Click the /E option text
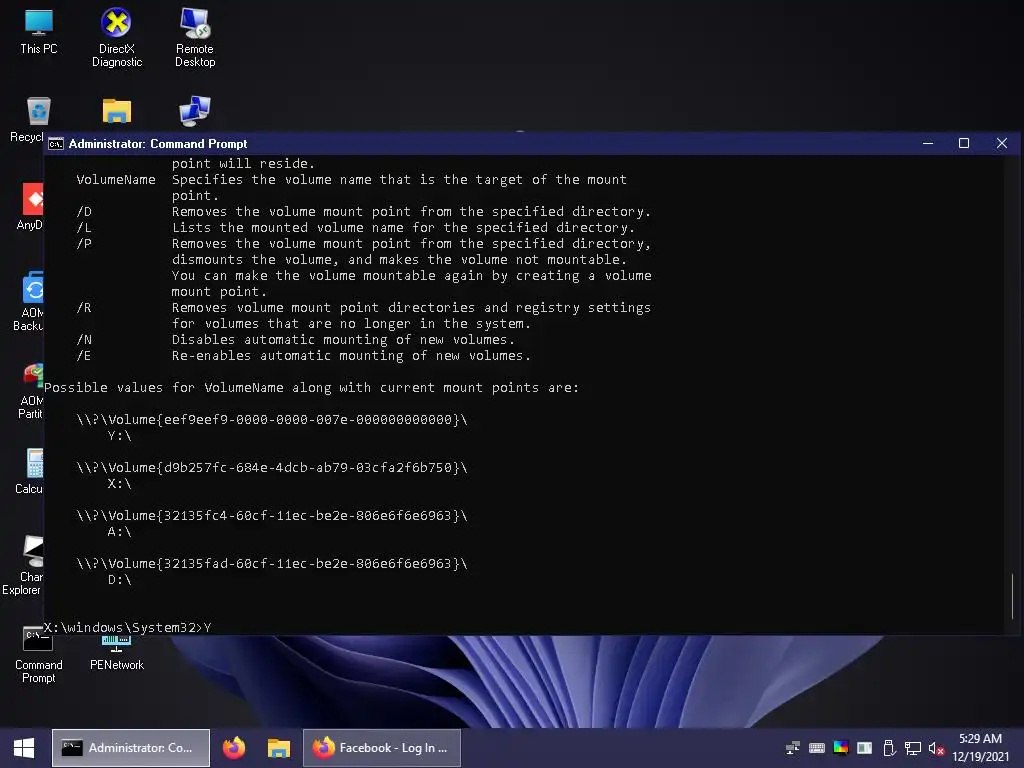The width and height of the screenshot is (1024, 768). (84, 356)
